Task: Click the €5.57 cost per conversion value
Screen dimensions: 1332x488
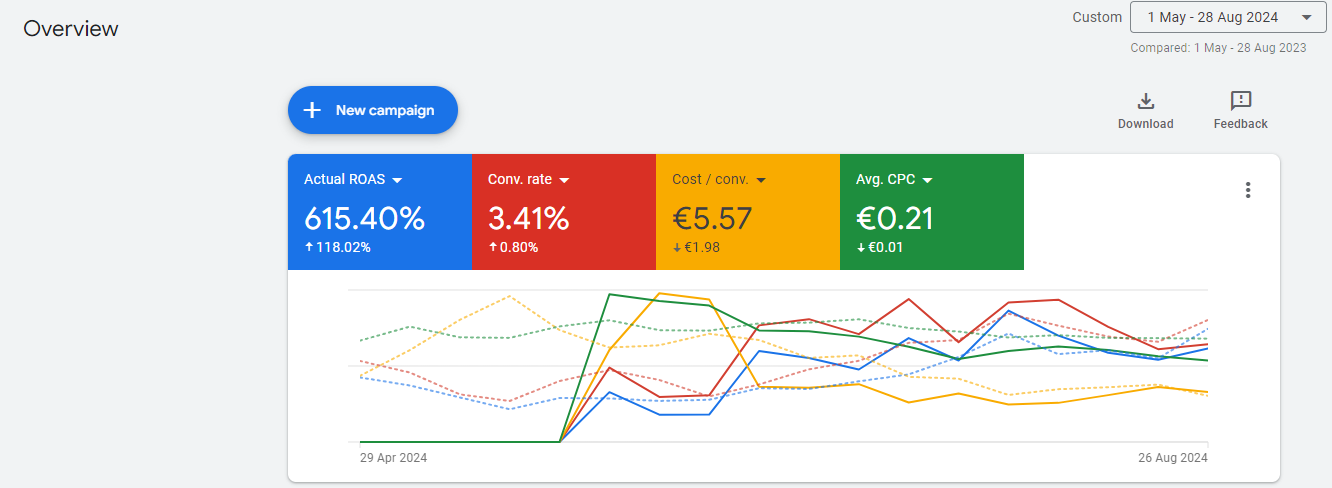Action: [712, 218]
